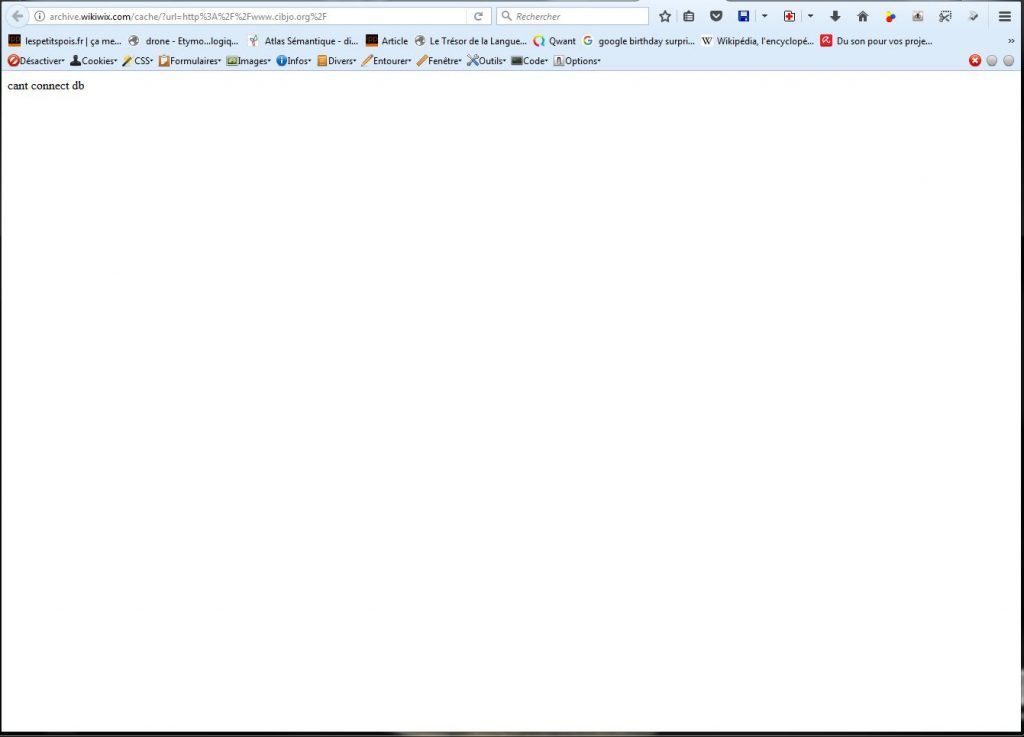Click the pencil add-on icon
This screenshot has height=737, width=1024.
coord(973,16)
